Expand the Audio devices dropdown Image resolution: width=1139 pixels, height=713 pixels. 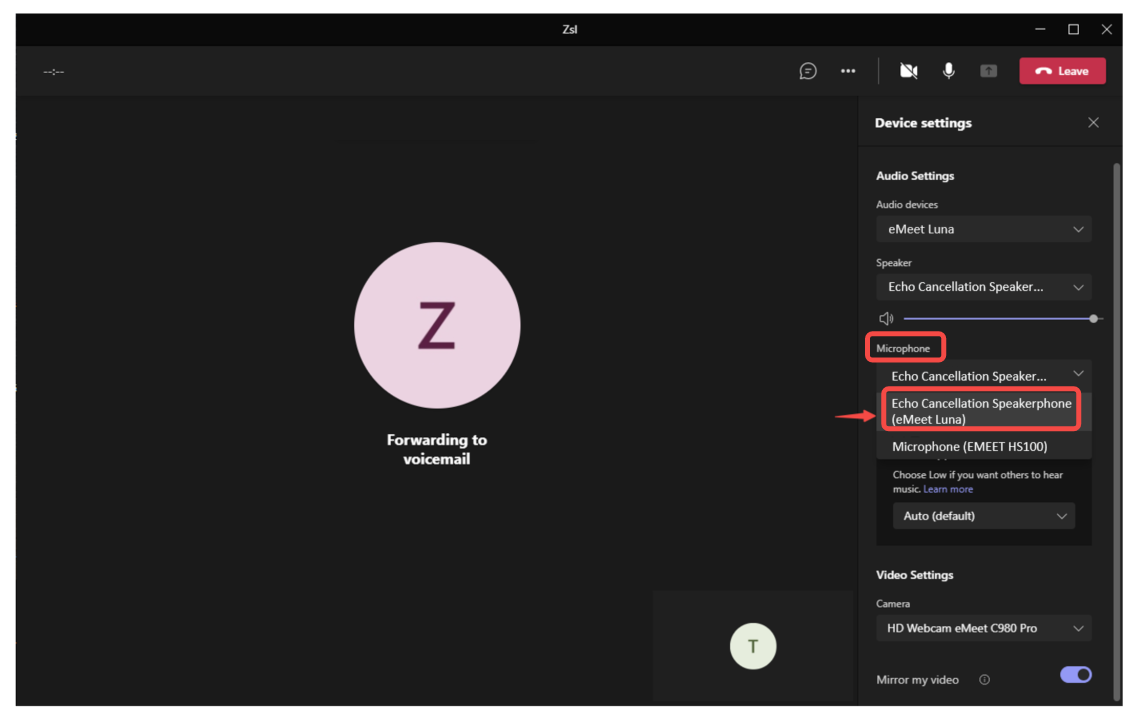tap(983, 229)
